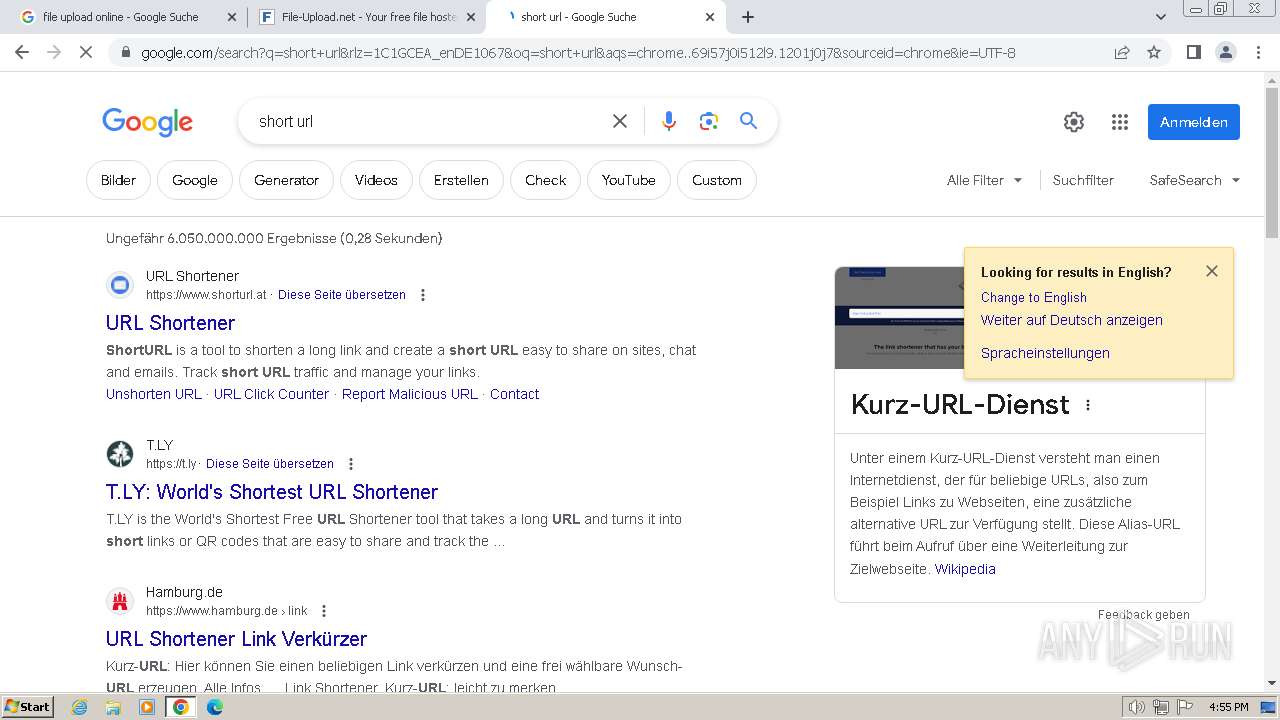Image resolution: width=1280 pixels, height=720 pixels.
Task: Open the Chrome three-dot menu
Action: tap(1258, 52)
